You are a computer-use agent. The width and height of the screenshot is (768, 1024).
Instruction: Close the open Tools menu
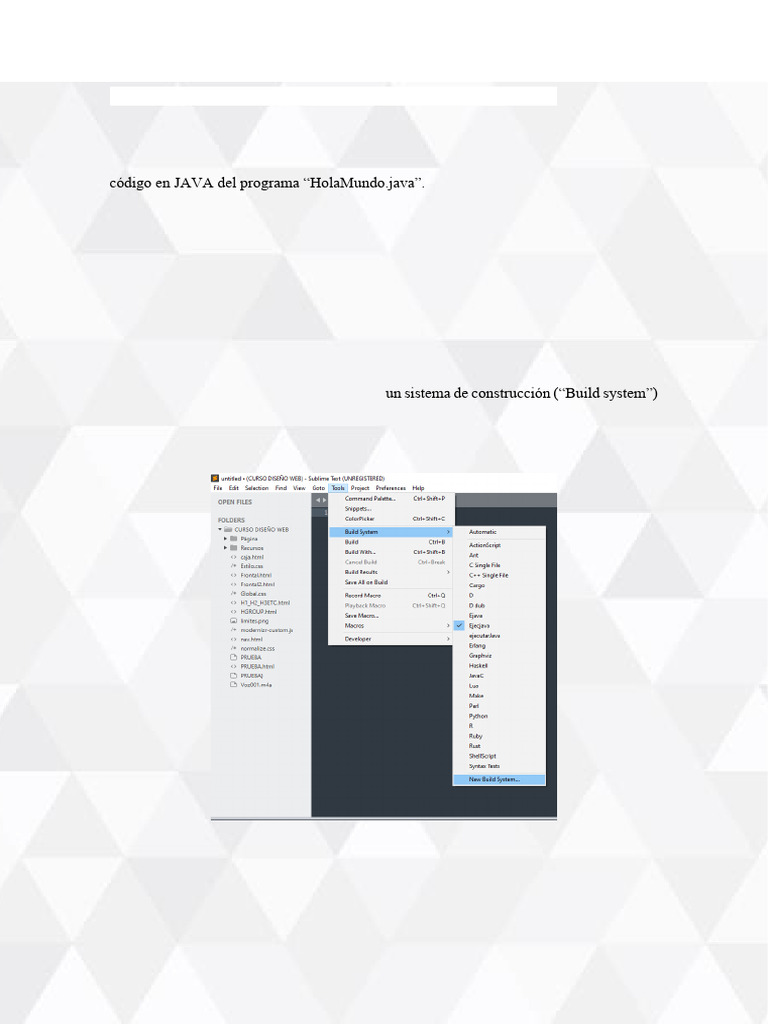(338, 488)
